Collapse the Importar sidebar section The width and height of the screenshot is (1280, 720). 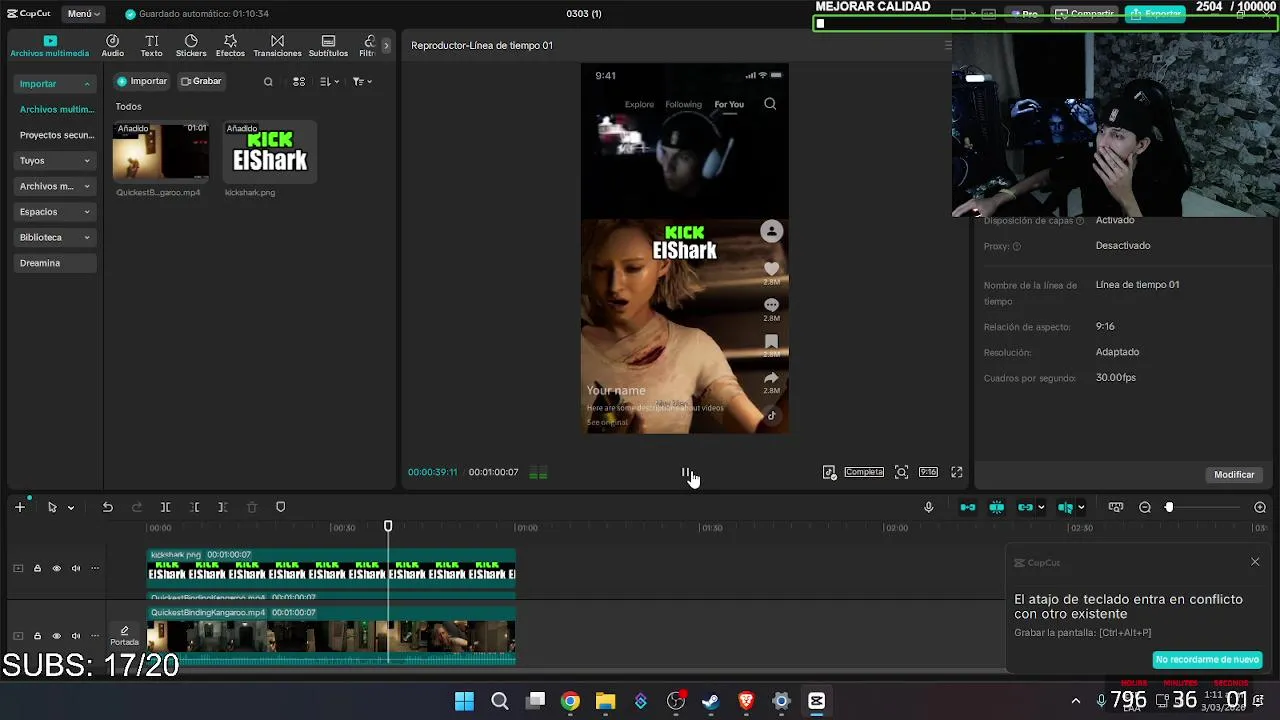[x=55, y=84]
